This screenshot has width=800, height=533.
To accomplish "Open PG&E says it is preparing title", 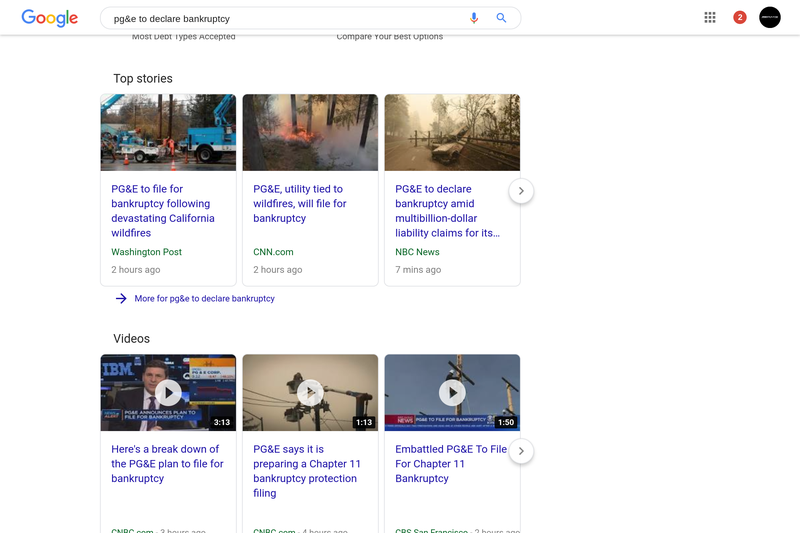I will [x=307, y=471].
